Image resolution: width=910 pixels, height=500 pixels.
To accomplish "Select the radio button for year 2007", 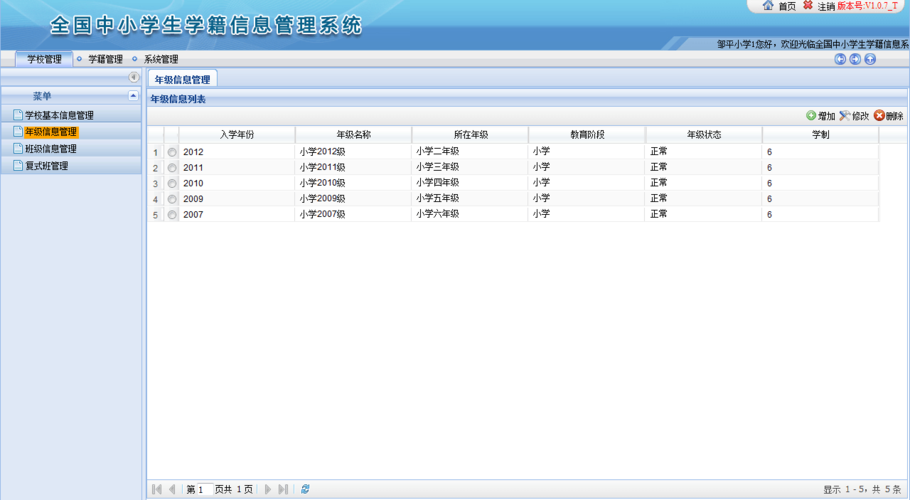I will (172, 215).
